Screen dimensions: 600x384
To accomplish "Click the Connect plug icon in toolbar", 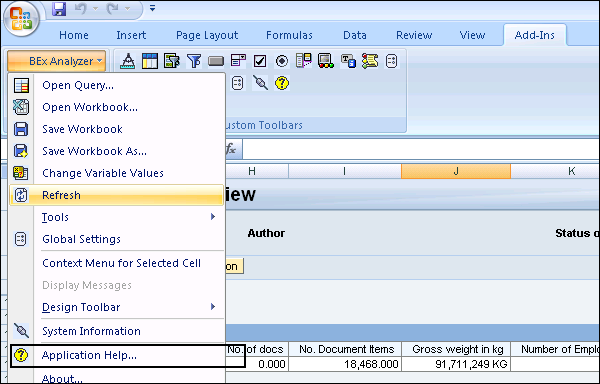I will pyautogui.click(x=260, y=83).
